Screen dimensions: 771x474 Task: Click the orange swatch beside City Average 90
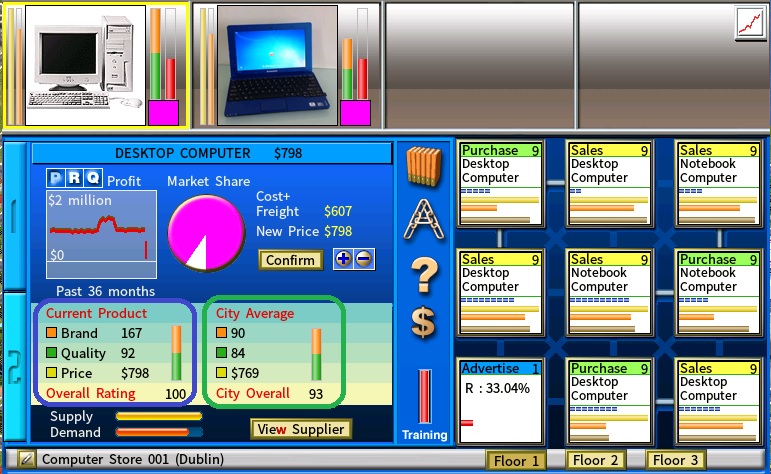[221, 333]
